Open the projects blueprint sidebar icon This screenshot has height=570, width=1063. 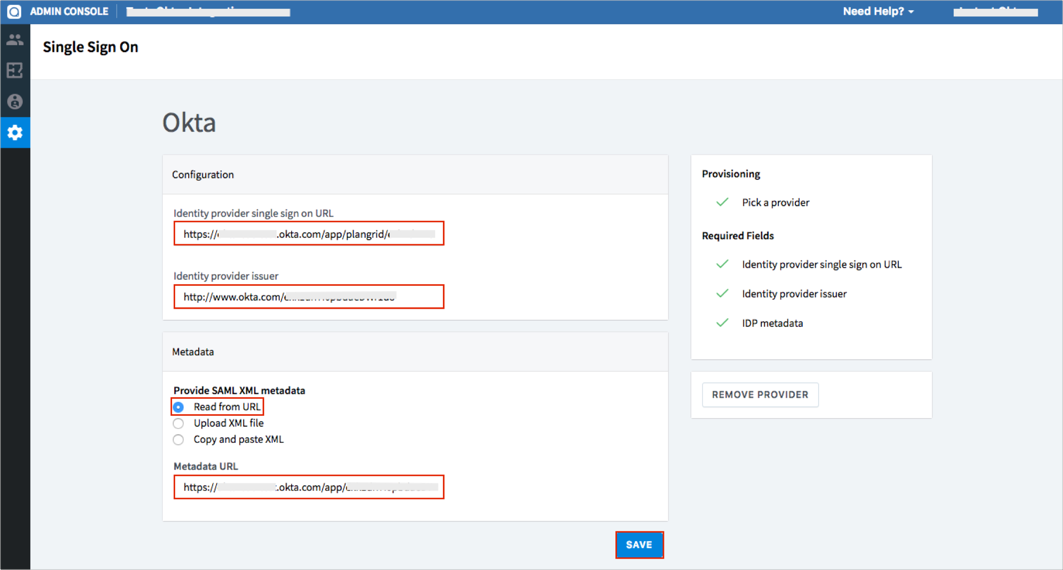click(x=15, y=71)
